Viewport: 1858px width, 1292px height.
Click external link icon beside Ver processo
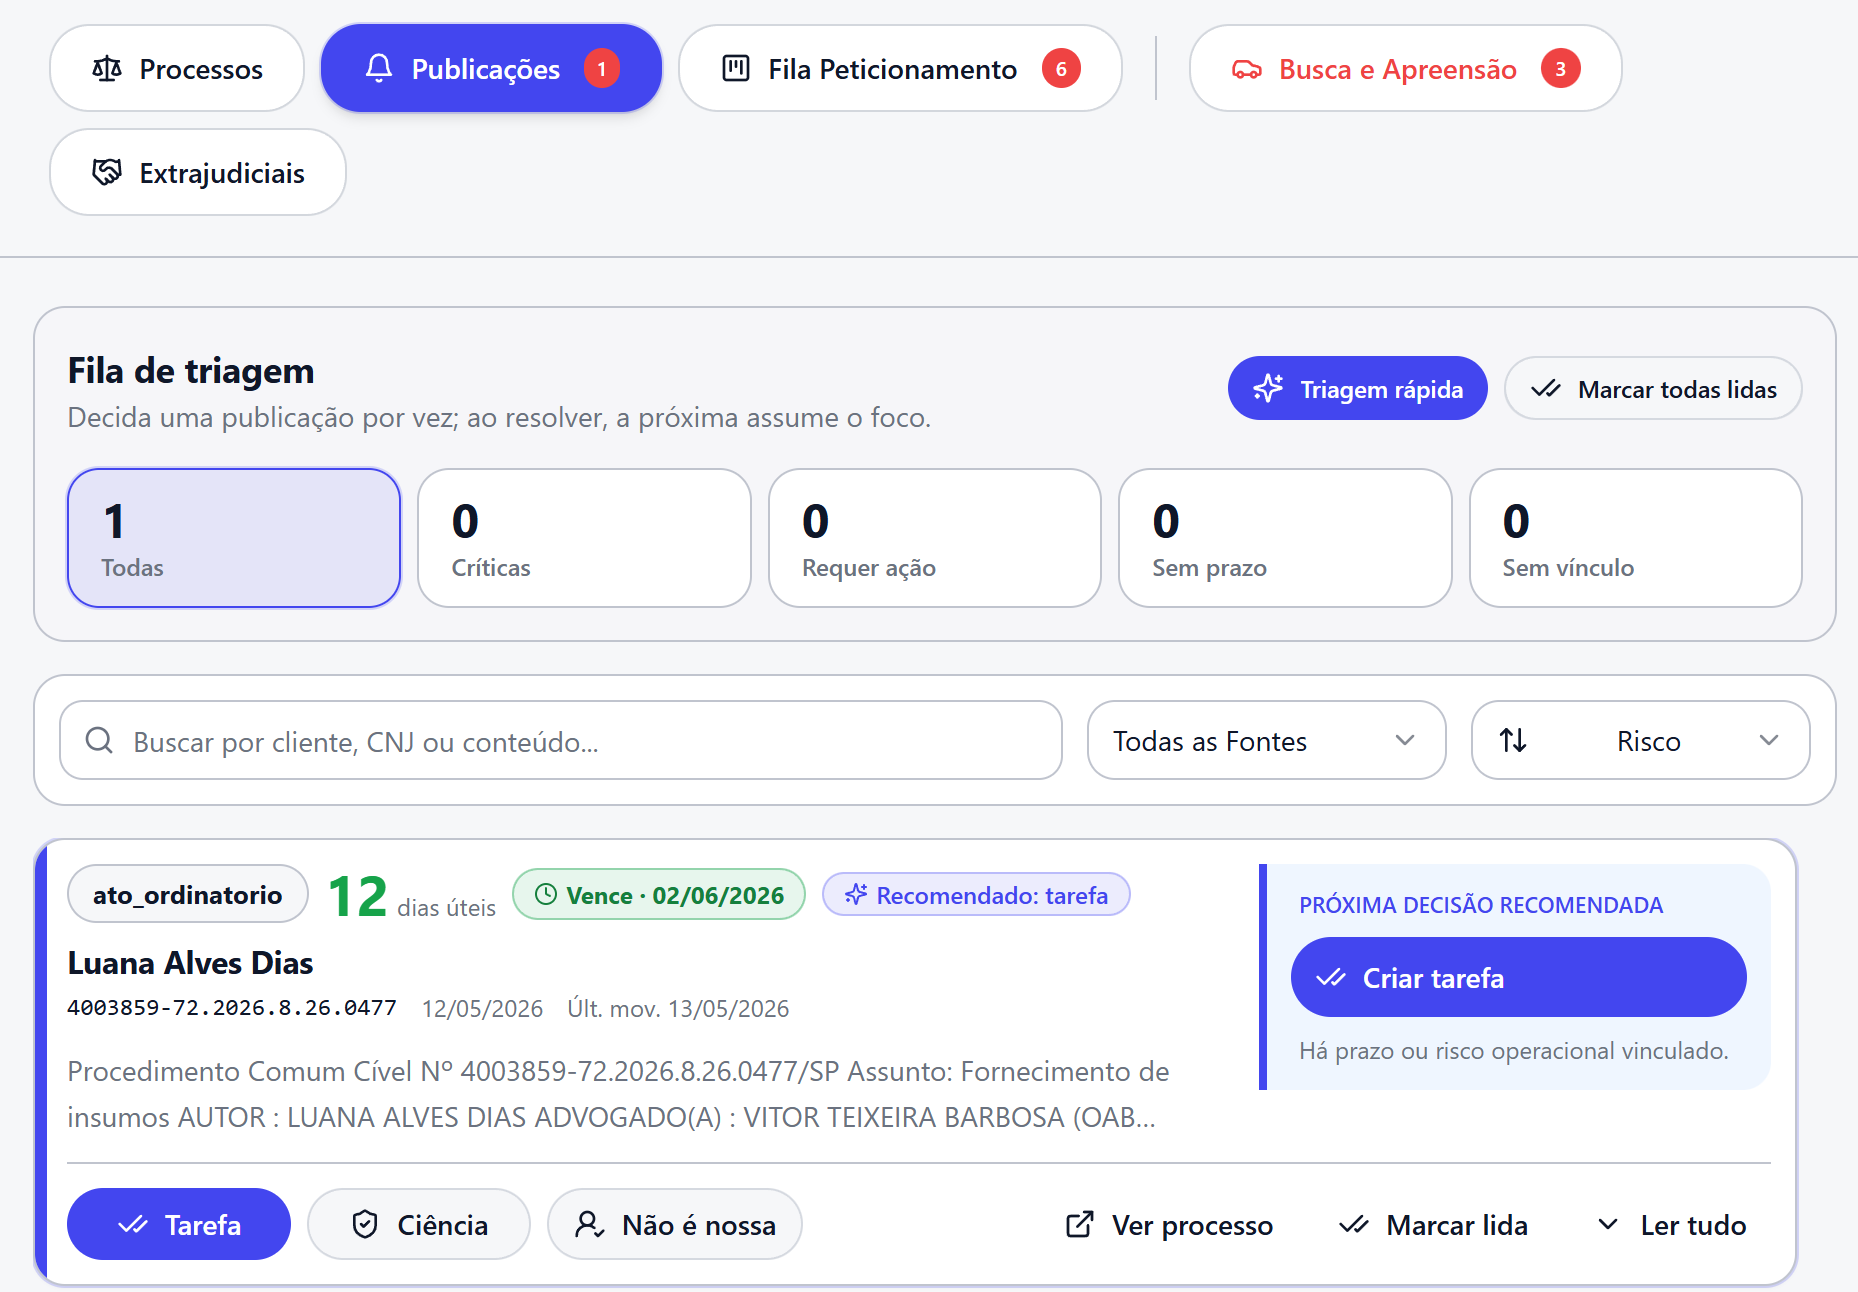tap(1080, 1224)
